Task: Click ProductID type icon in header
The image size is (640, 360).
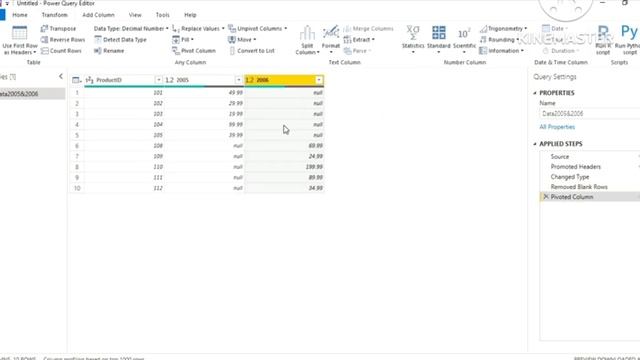Action: pyautogui.click(x=89, y=80)
